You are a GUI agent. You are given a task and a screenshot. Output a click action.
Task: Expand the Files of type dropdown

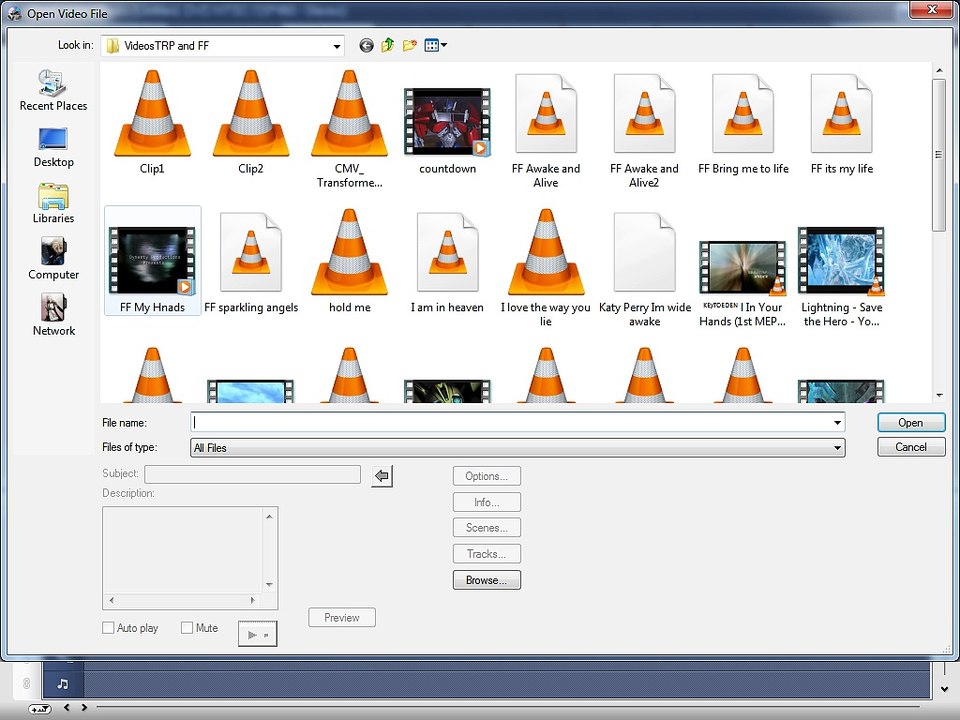point(837,448)
